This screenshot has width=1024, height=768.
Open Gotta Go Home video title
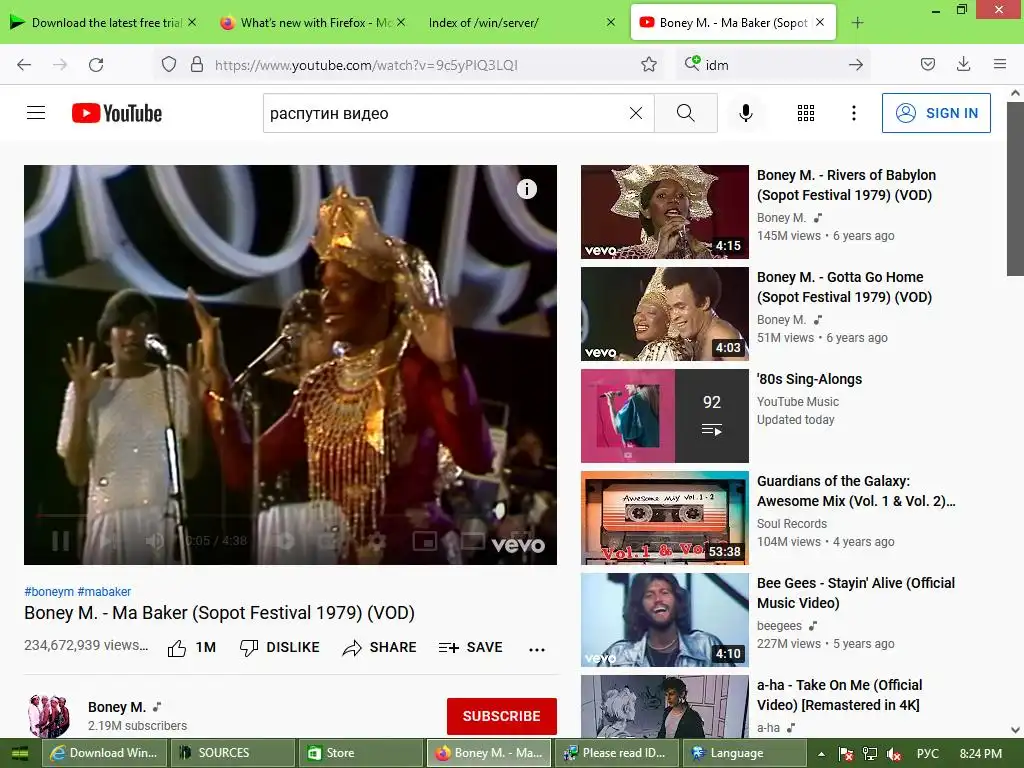pos(844,287)
